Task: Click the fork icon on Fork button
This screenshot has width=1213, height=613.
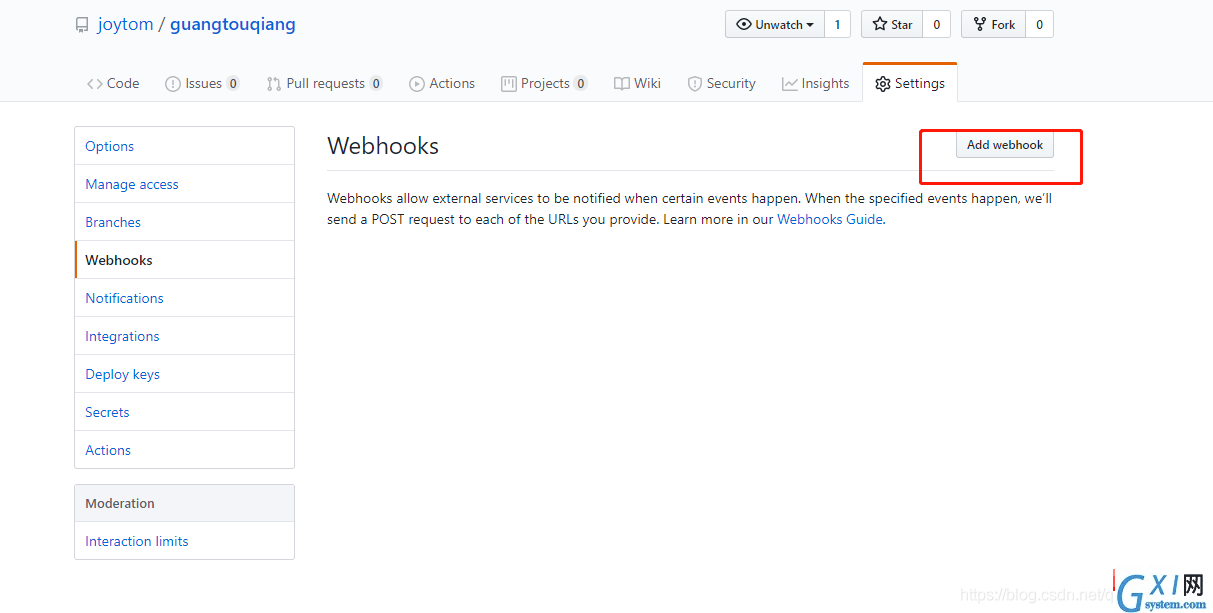Action: [981, 24]
